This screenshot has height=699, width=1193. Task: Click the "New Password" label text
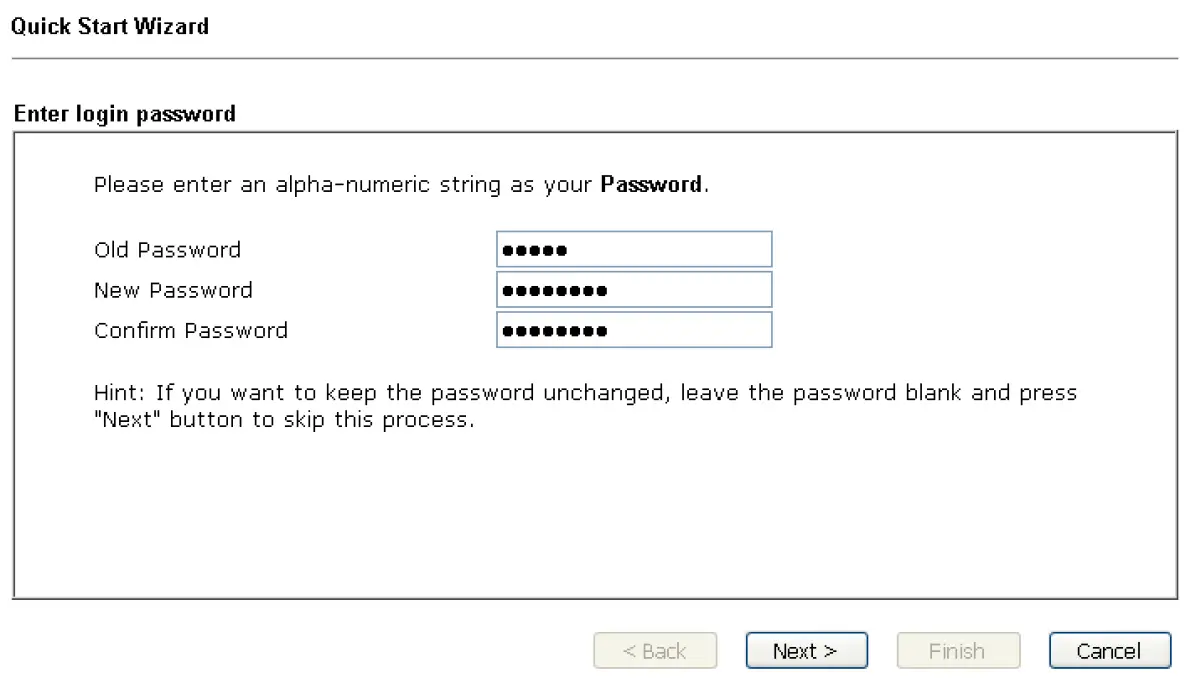tap(173, 290)
